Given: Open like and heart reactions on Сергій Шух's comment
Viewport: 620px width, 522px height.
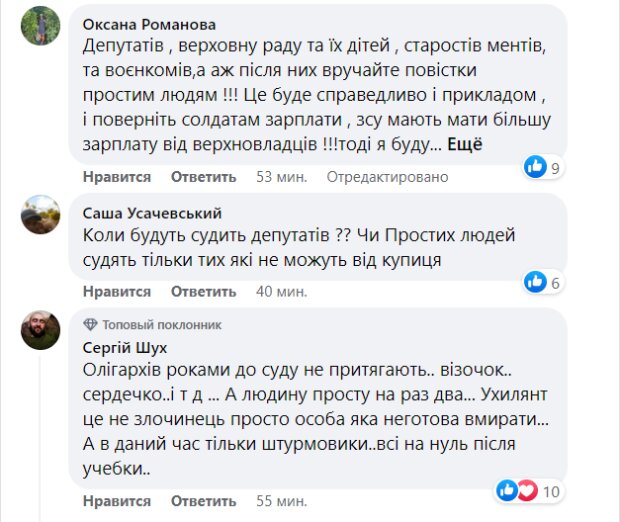Looking at the screenshot, I should click(517, 490).
